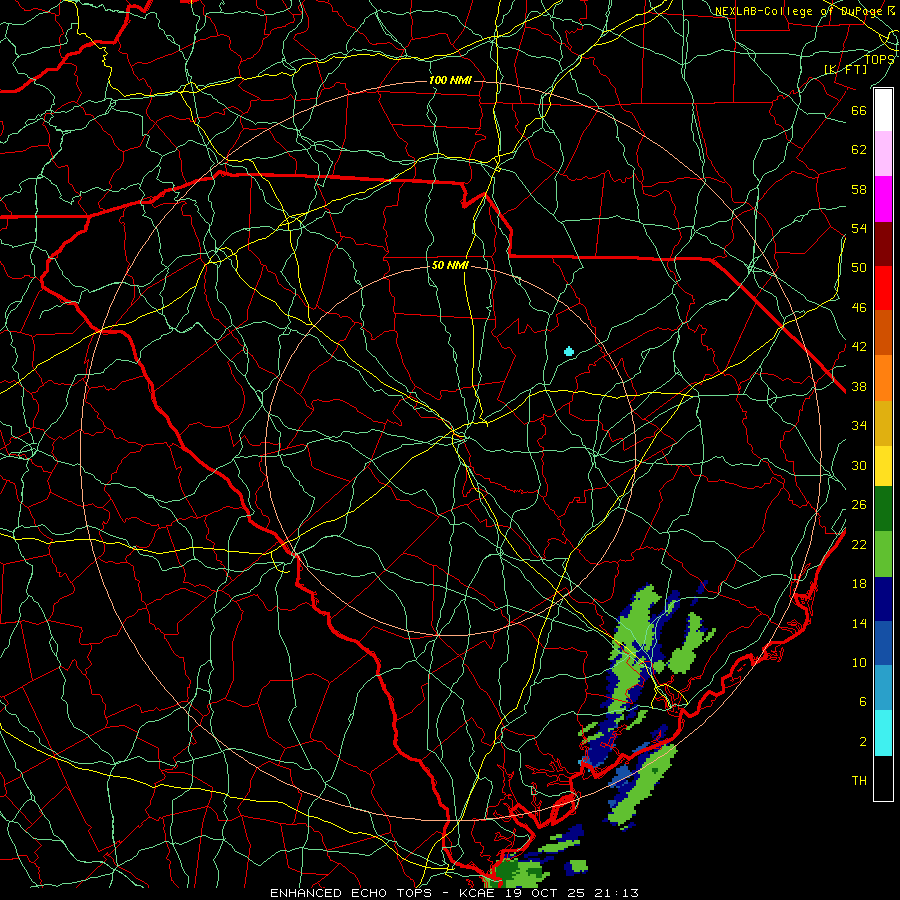Click the TOPS legend heading

tap(879, 60)
